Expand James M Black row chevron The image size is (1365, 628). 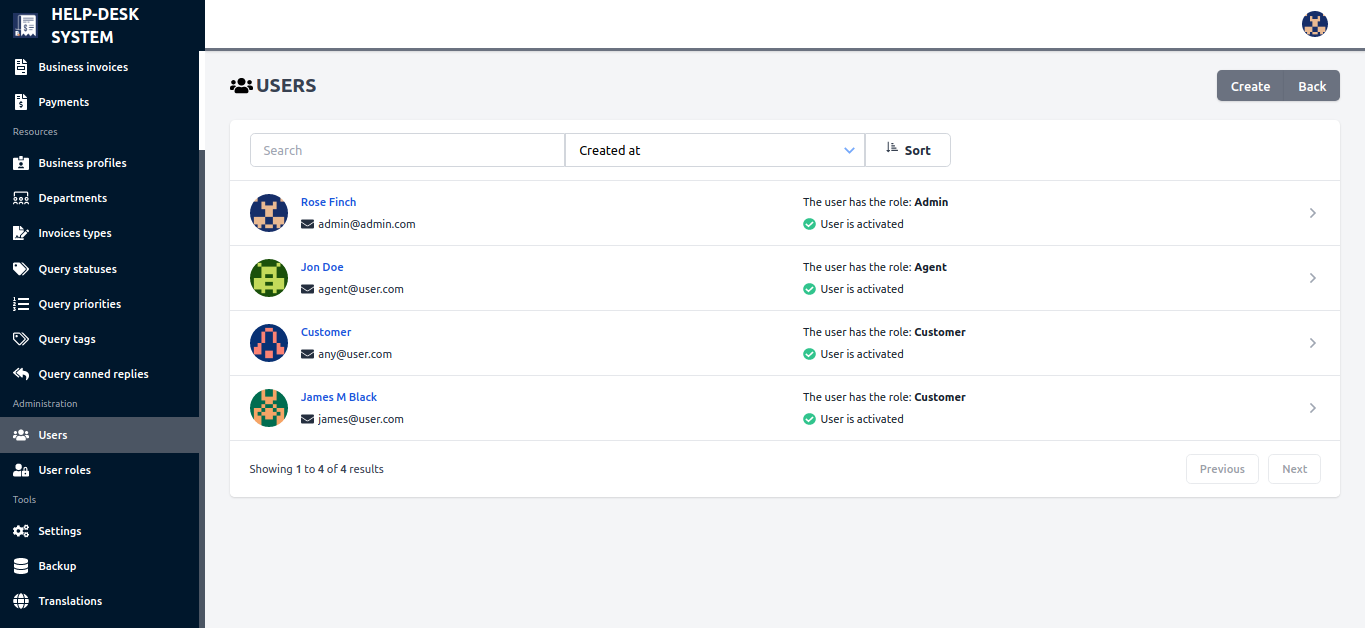pos(1312,408)
